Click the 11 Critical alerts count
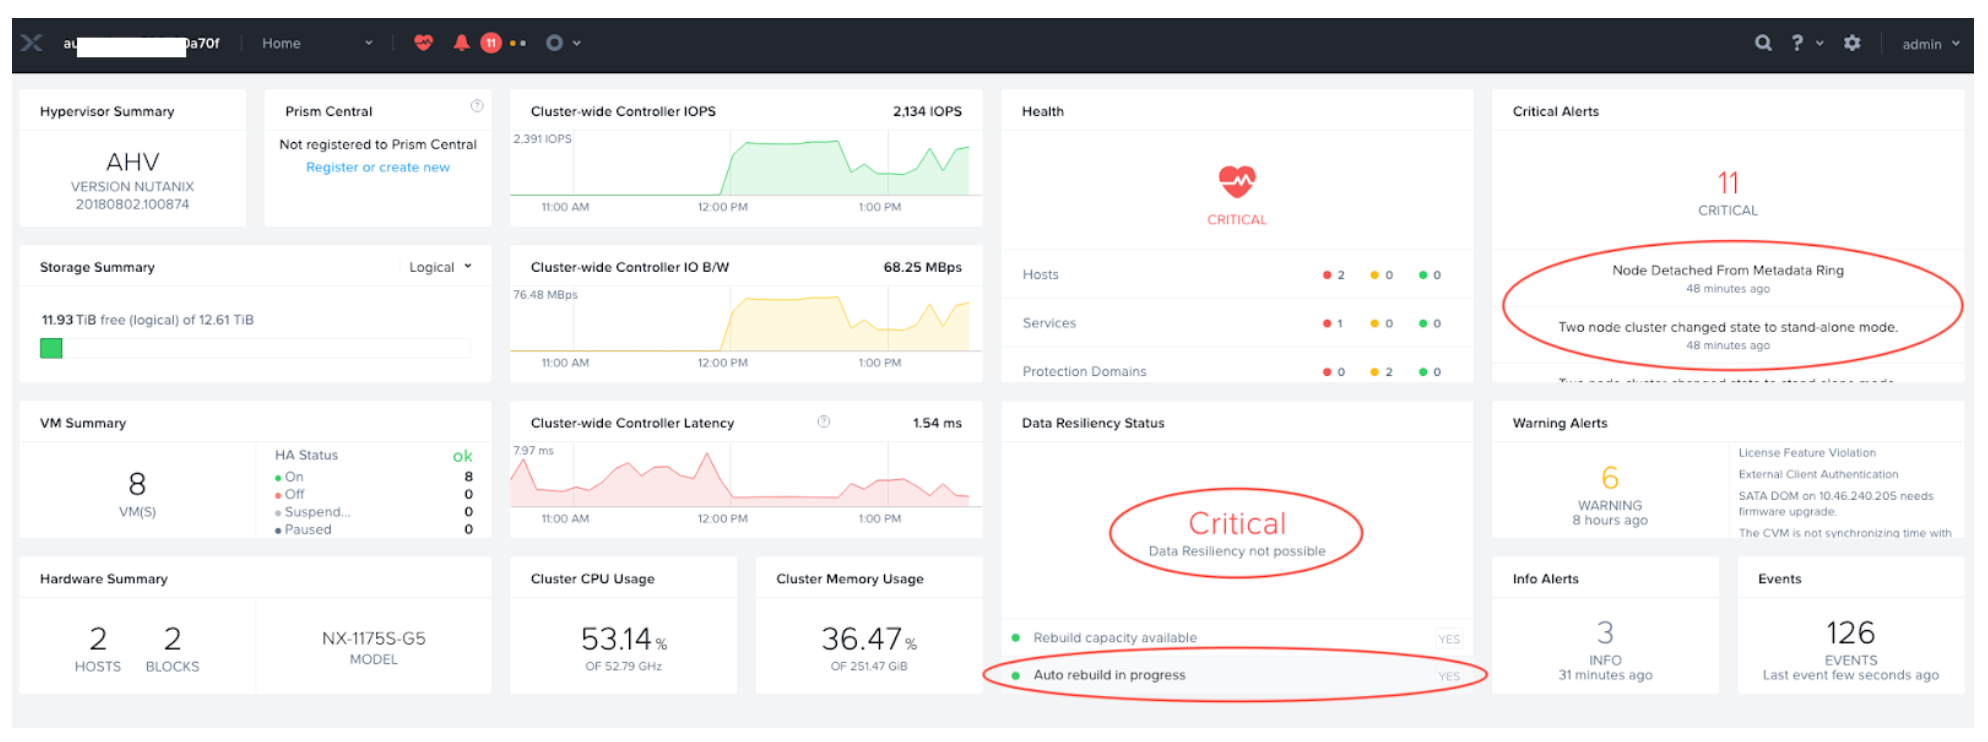The image size is (1988, 742). click(1728, 183)
